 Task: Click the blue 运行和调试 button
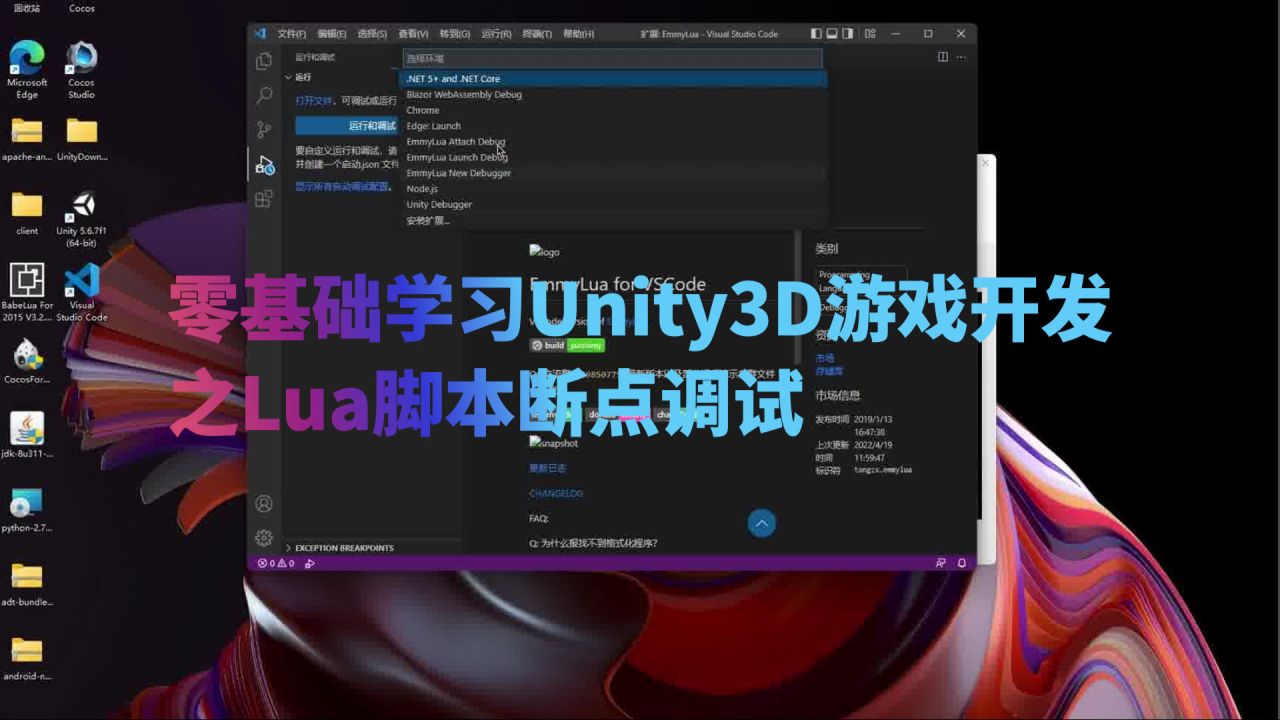tap(347, 125)
